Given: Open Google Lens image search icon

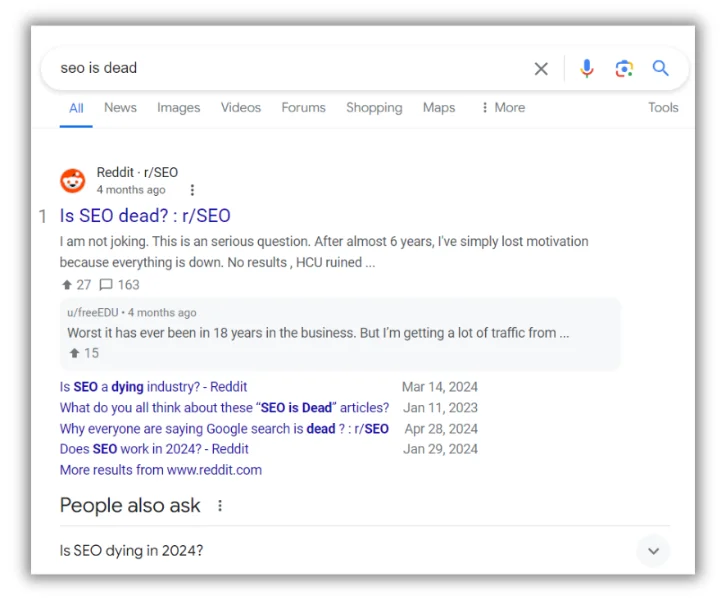Looking at the screenshot, I should [x=624, y=69].
